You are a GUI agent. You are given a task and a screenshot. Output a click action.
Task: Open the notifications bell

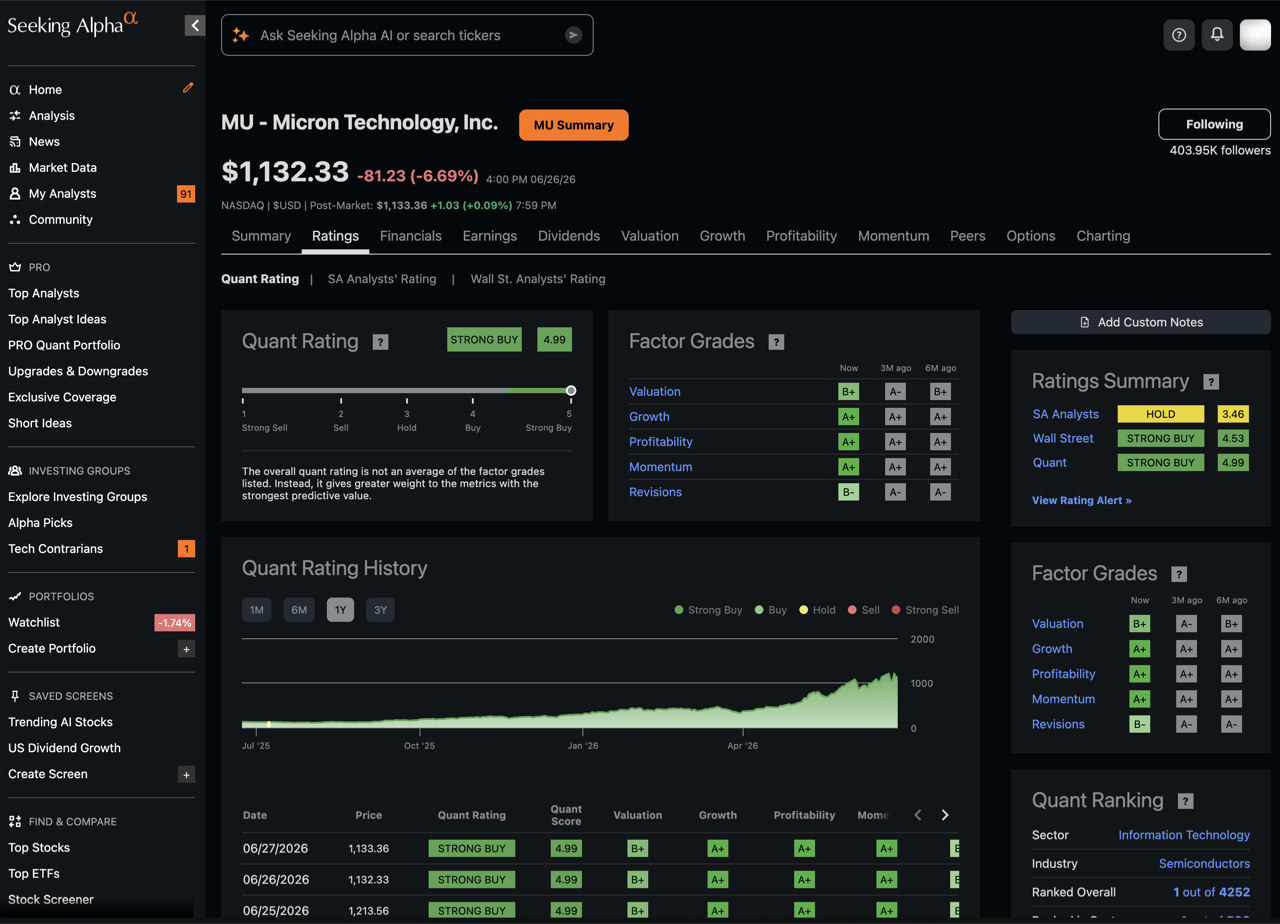pos(1217,35)
